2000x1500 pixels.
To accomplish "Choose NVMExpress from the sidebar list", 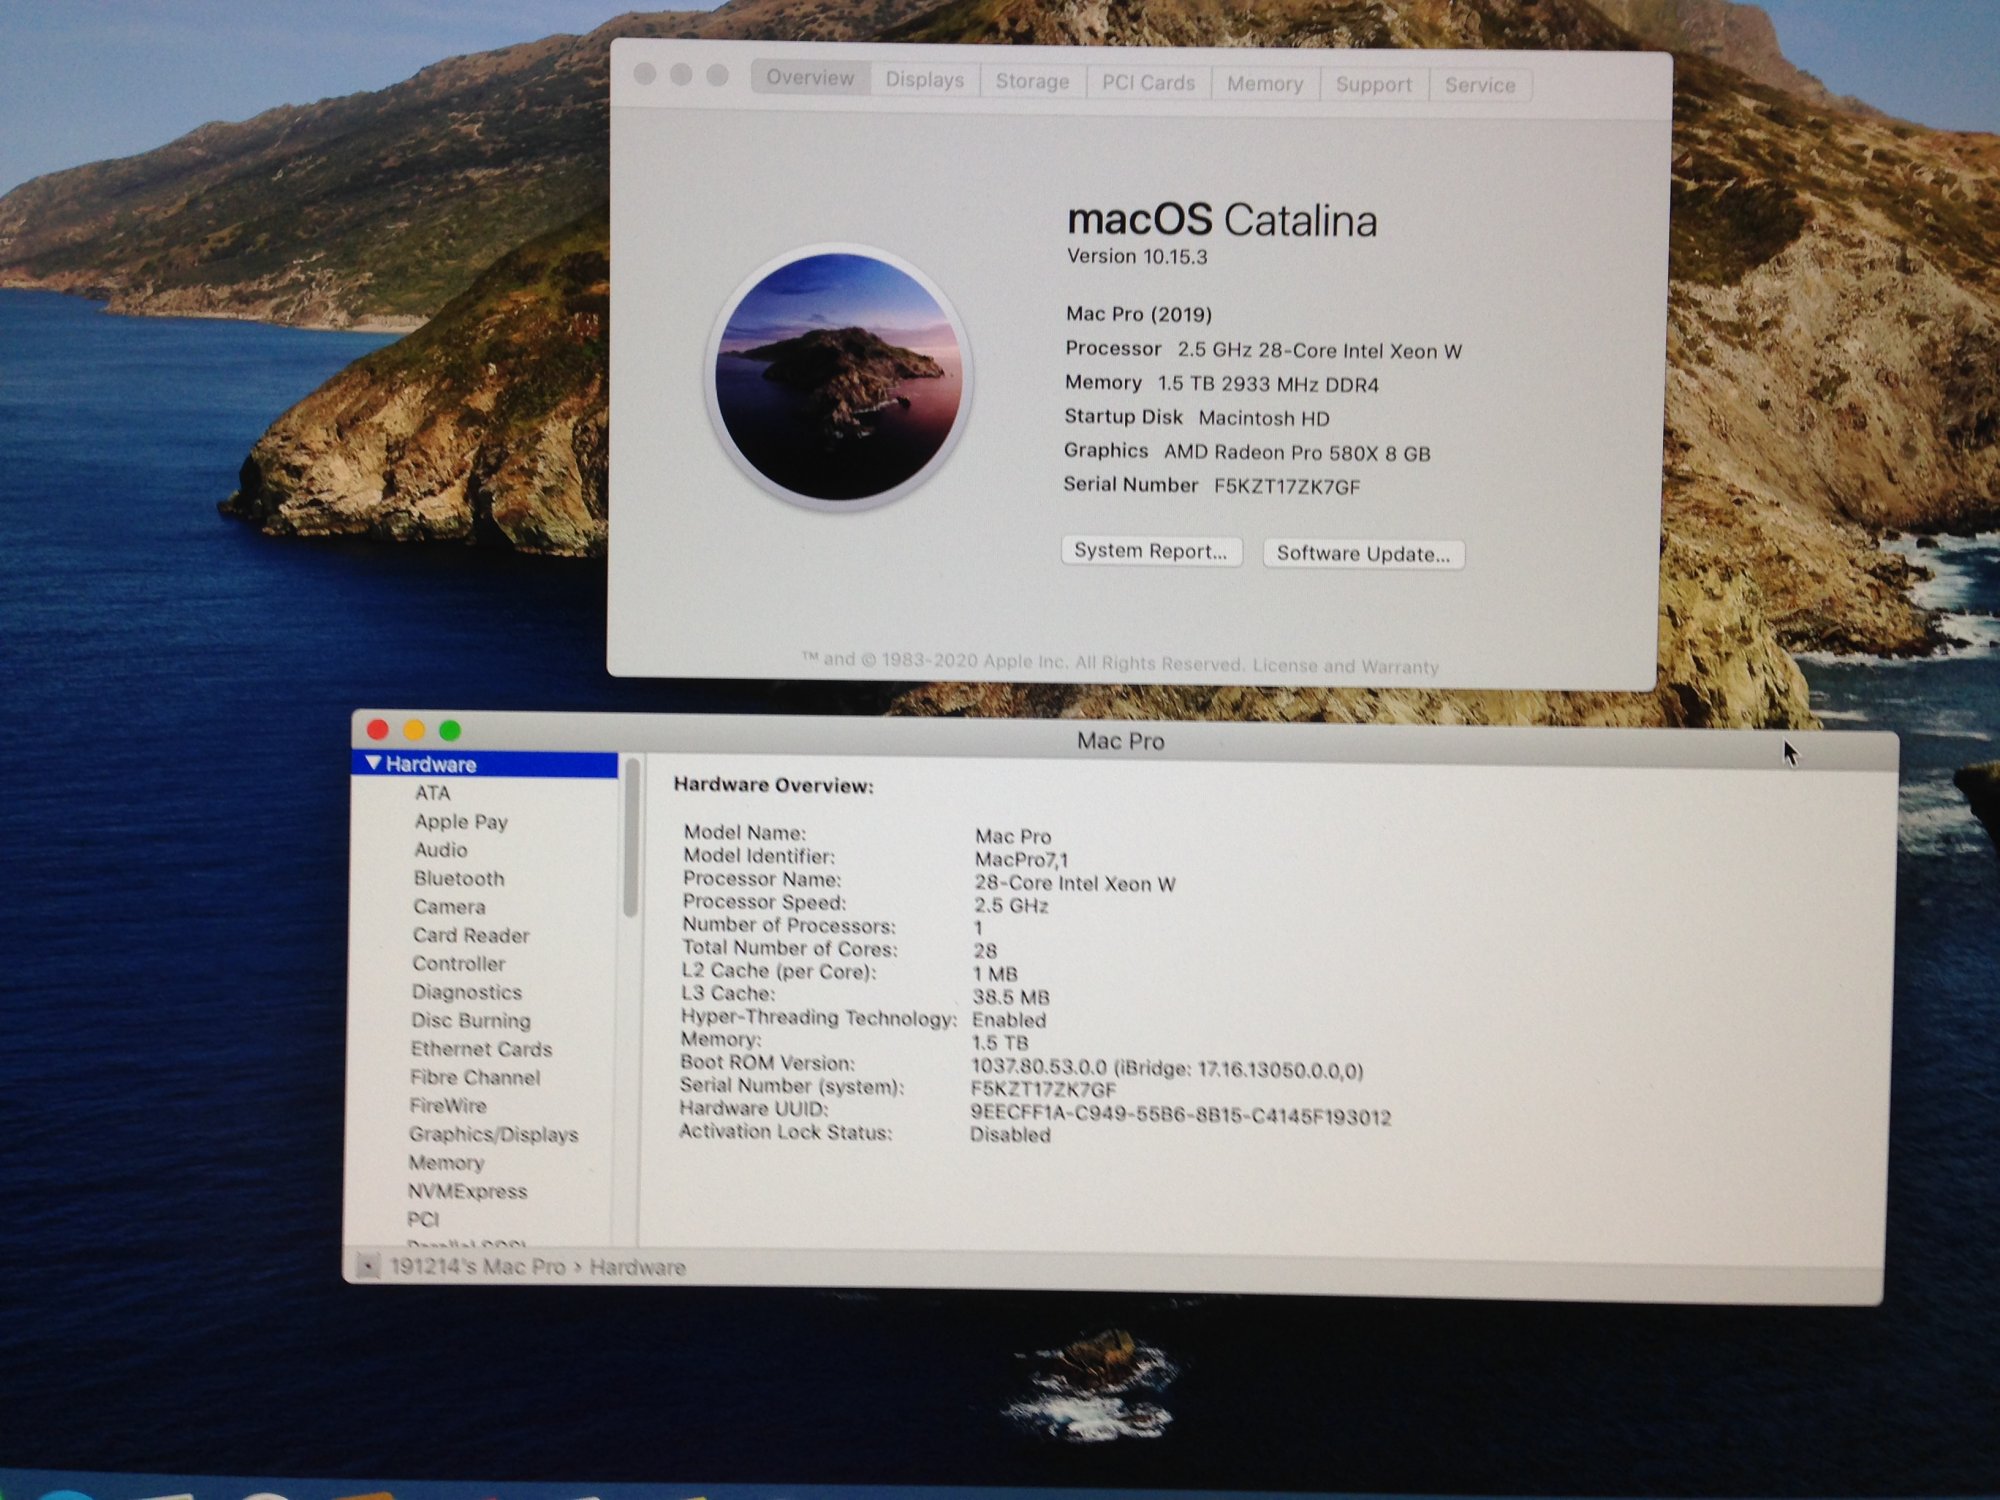I will (x=467, y=1191).
